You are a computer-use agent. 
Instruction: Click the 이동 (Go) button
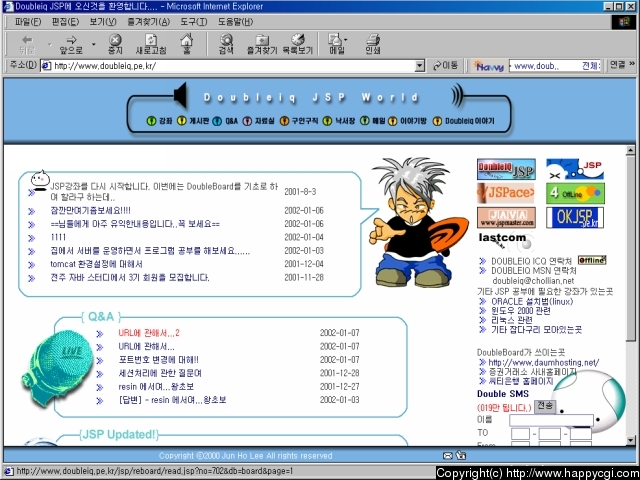[446, 66]
